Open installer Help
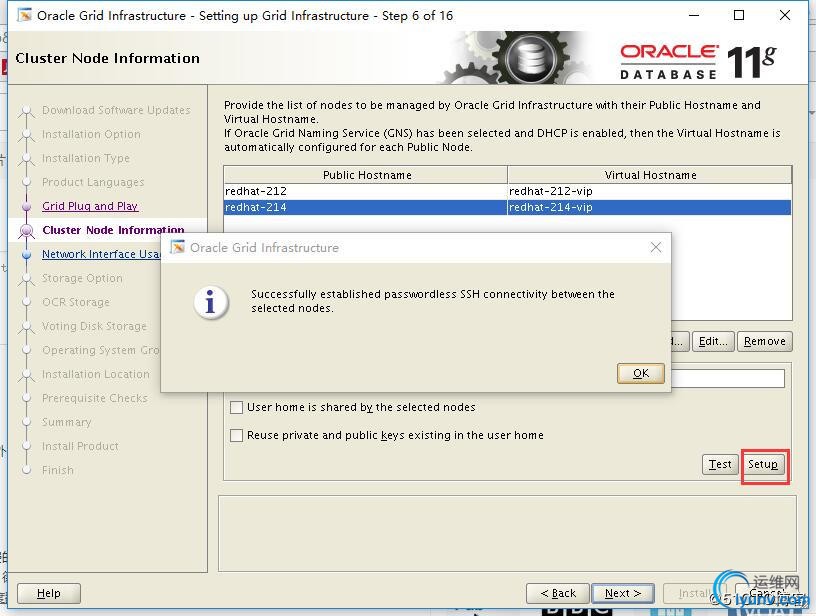This screenshot has height=616, width=816. tap(49, 593)
